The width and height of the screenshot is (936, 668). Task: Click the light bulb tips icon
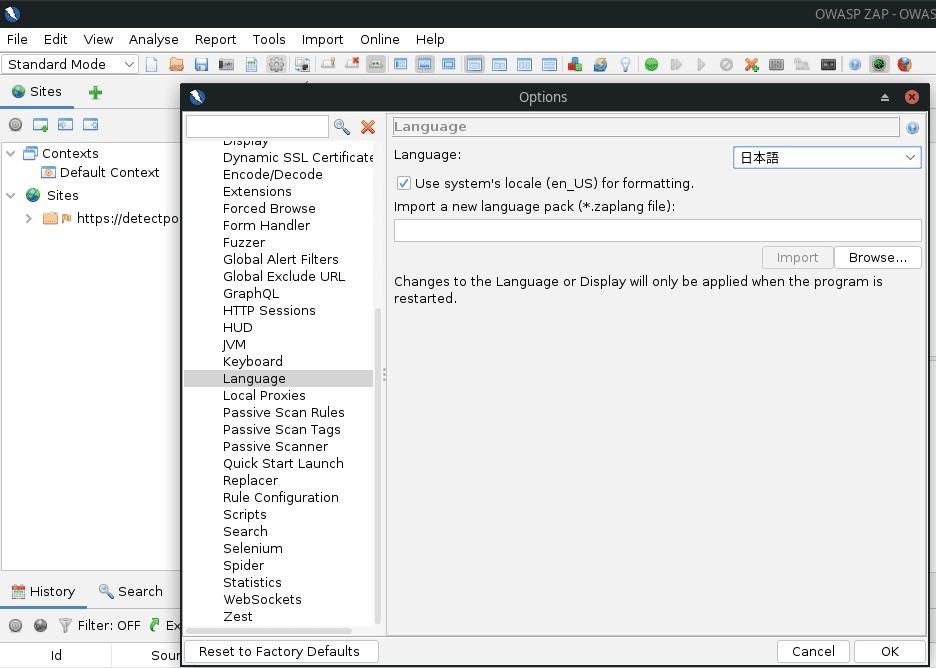click(x=625, y=64)
